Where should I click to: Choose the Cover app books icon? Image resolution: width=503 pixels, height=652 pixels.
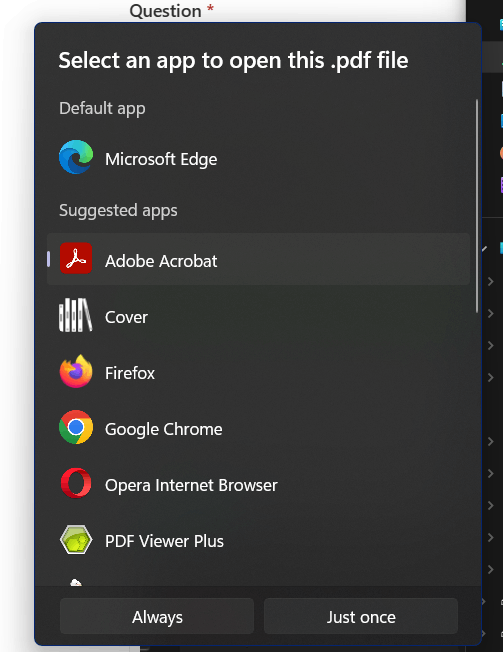click(x=76, y=315)
